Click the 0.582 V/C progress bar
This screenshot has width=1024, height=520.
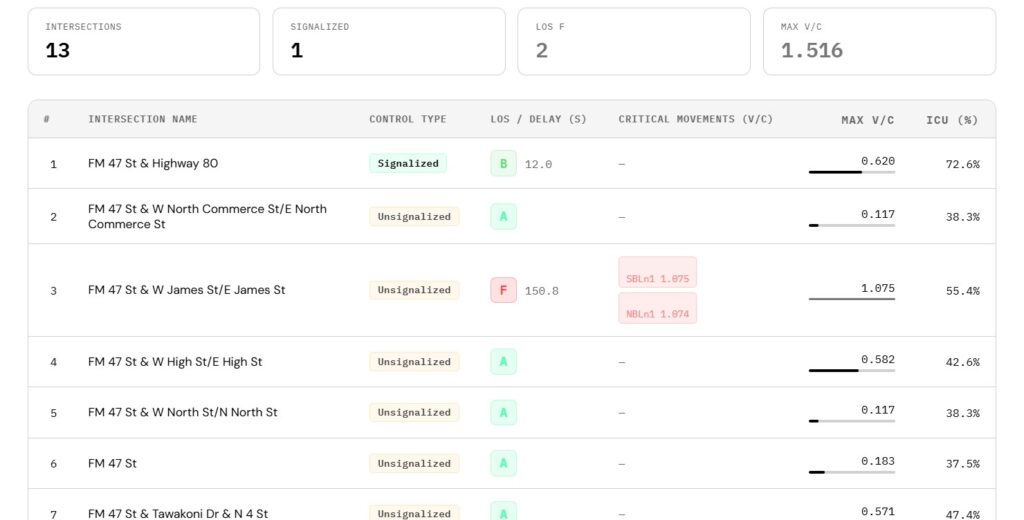coord(852,370)
